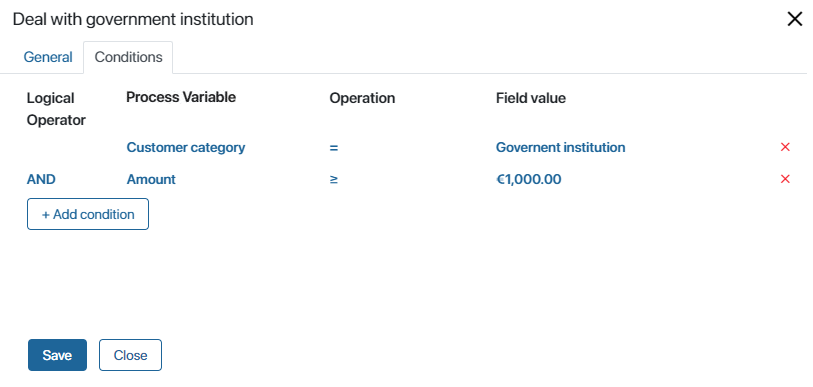The width and height of the screenshot is (813, 387).
Task: Click the Logical Operator column header
Action: [56, 109]
